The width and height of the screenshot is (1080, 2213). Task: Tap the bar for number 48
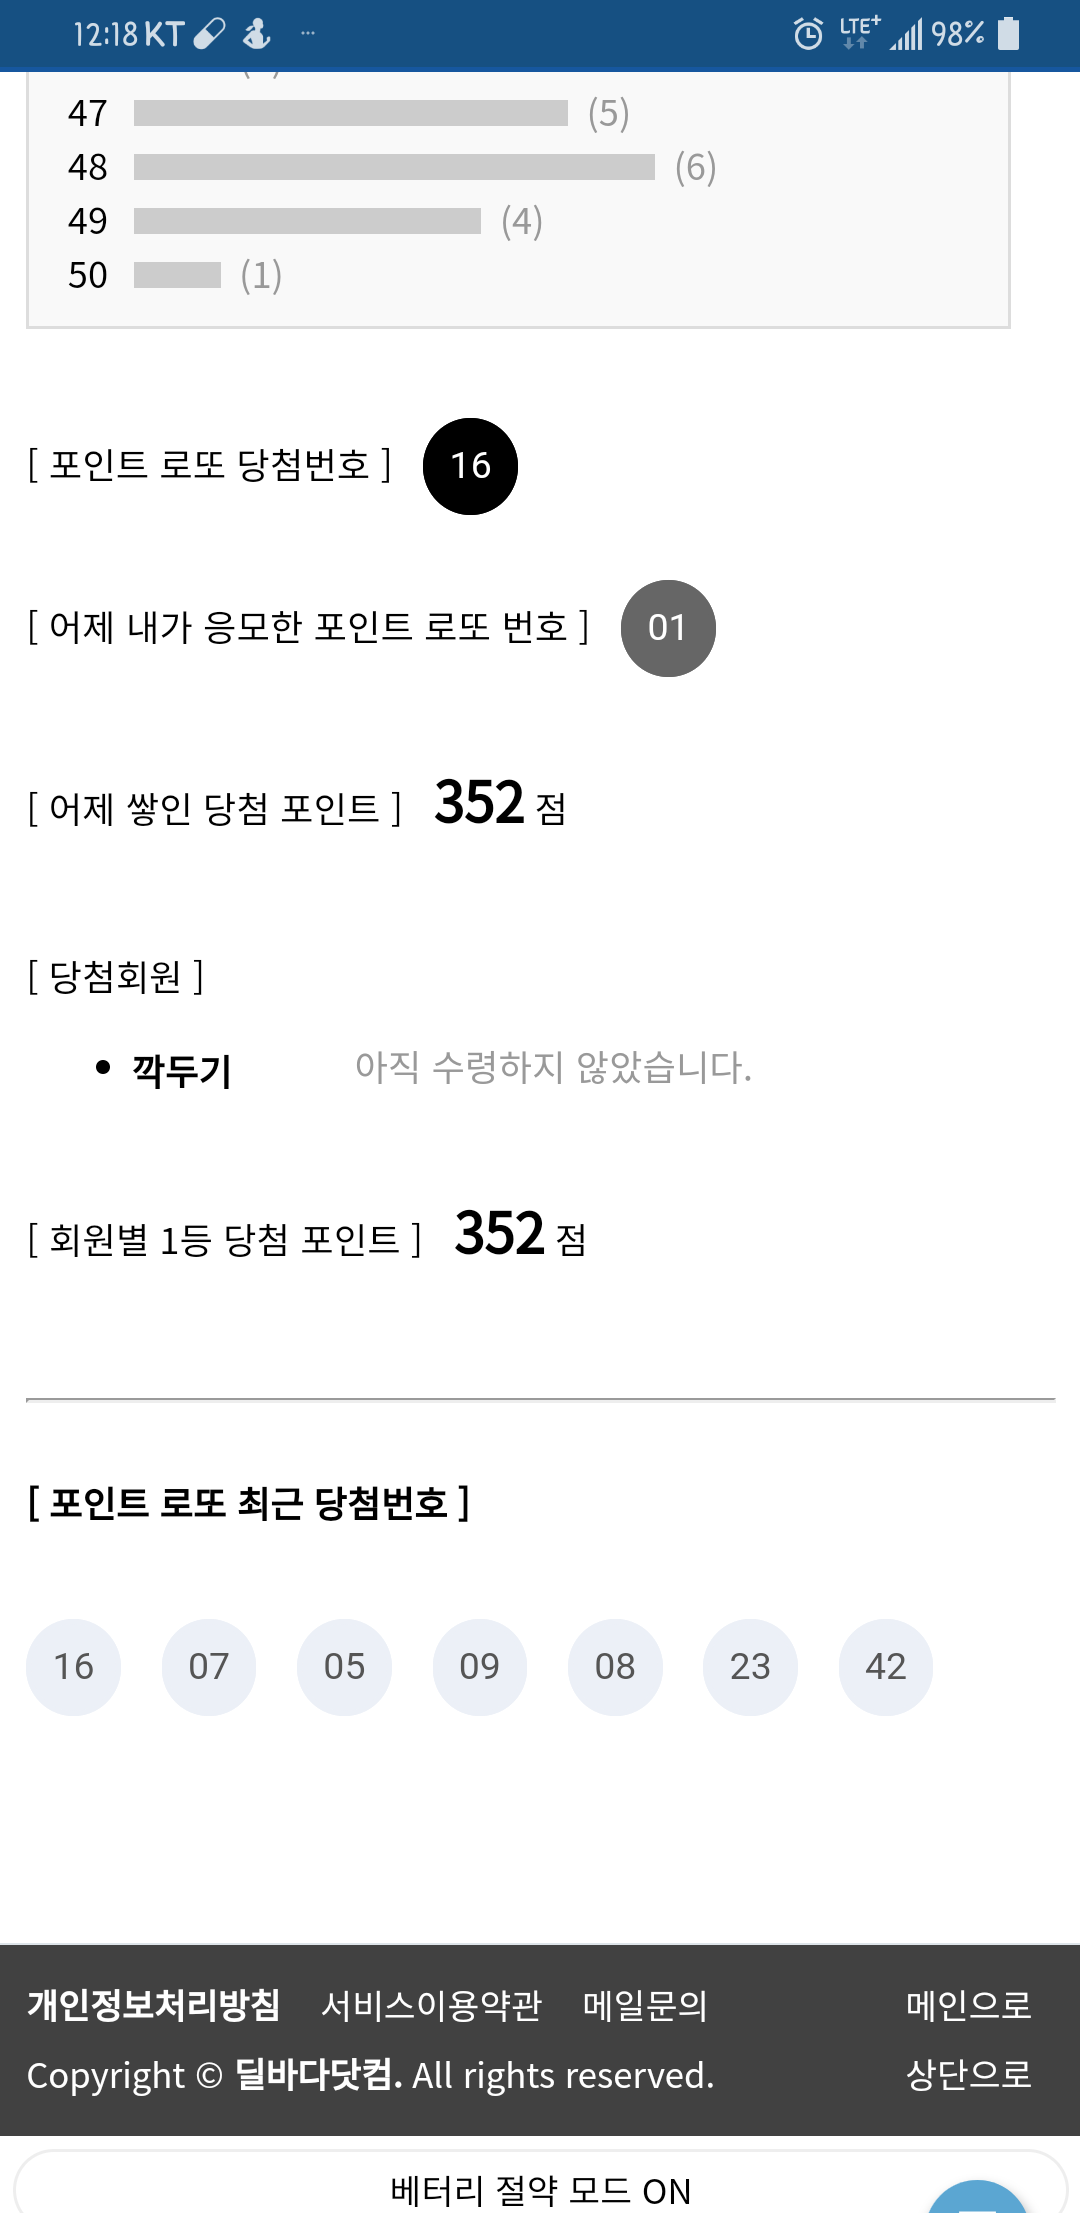(x=394, y=167)
